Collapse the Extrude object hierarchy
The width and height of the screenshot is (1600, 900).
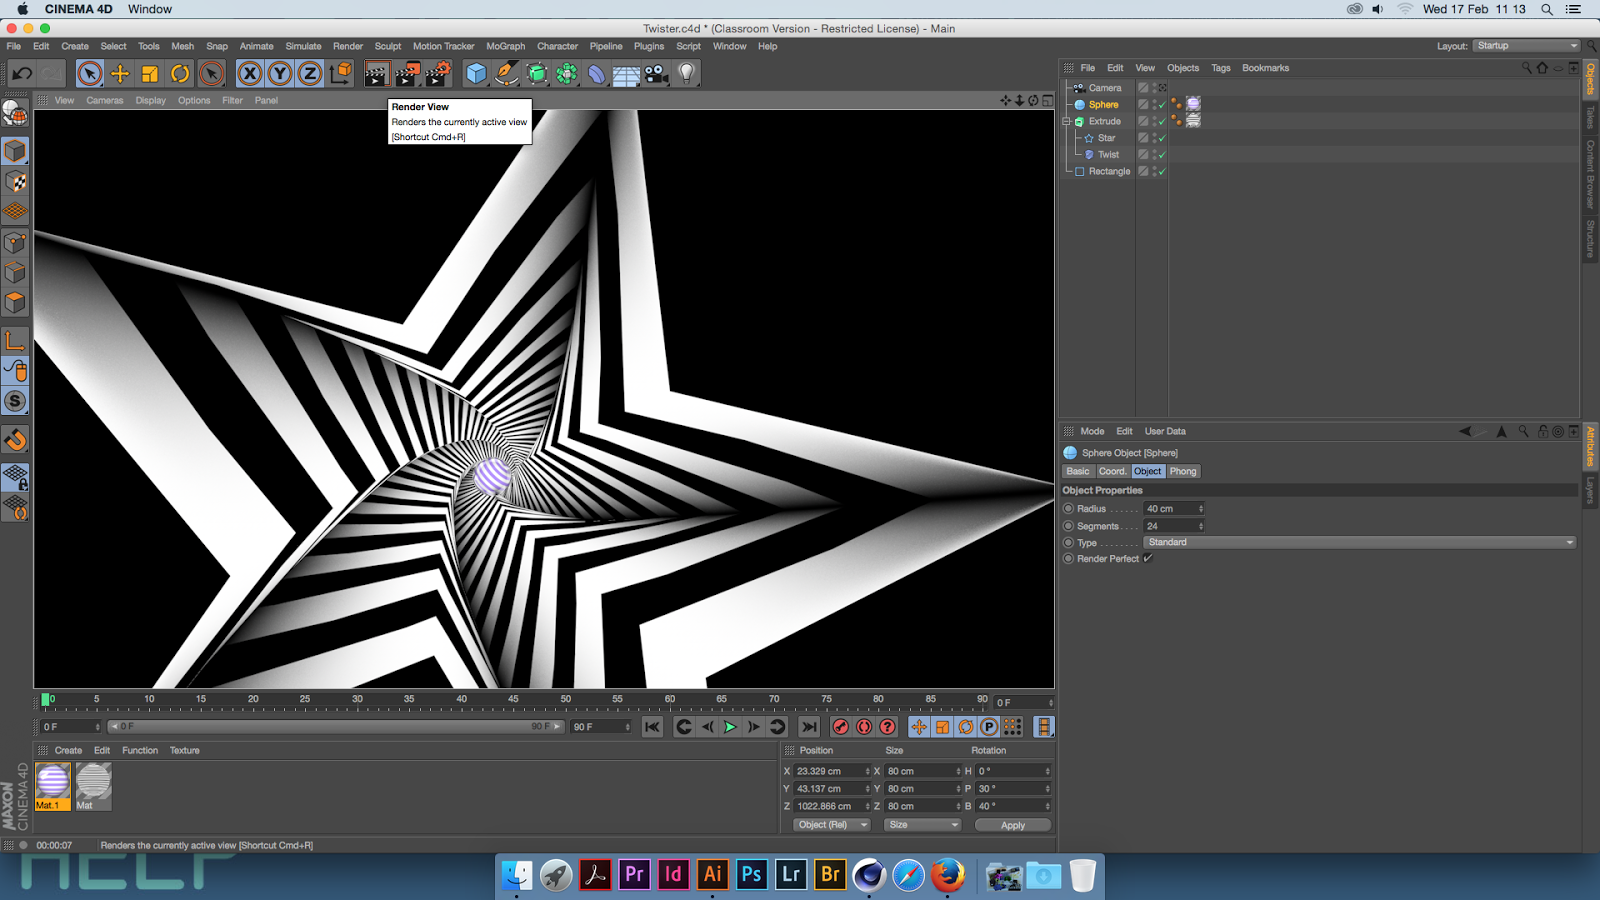(1067, 121)
